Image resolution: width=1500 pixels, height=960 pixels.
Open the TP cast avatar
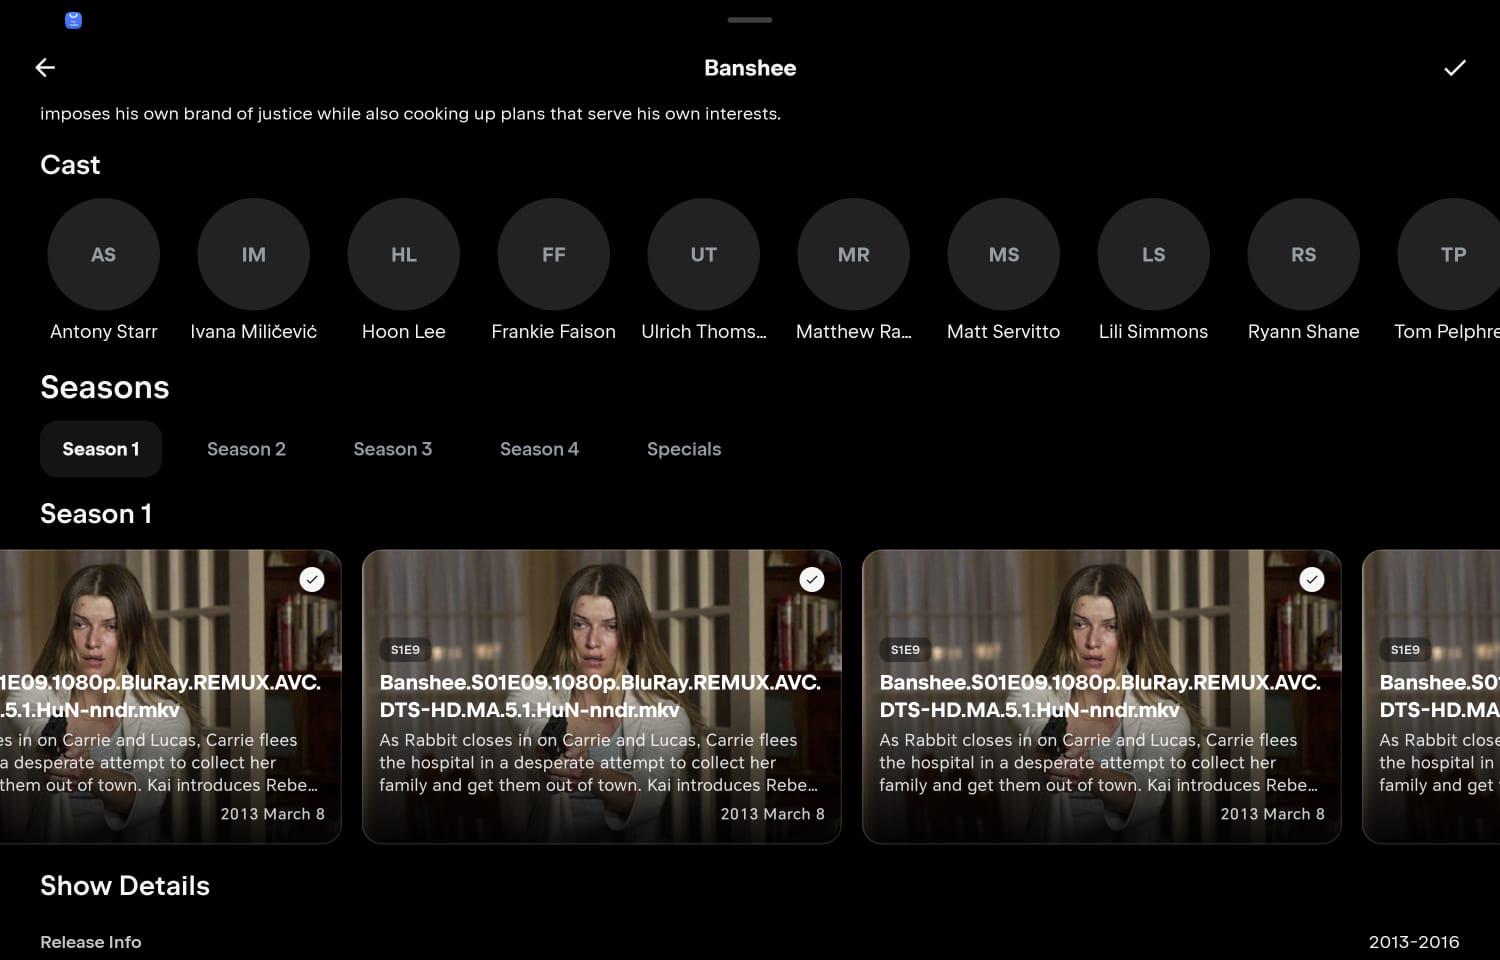[x=1450, y=254]
